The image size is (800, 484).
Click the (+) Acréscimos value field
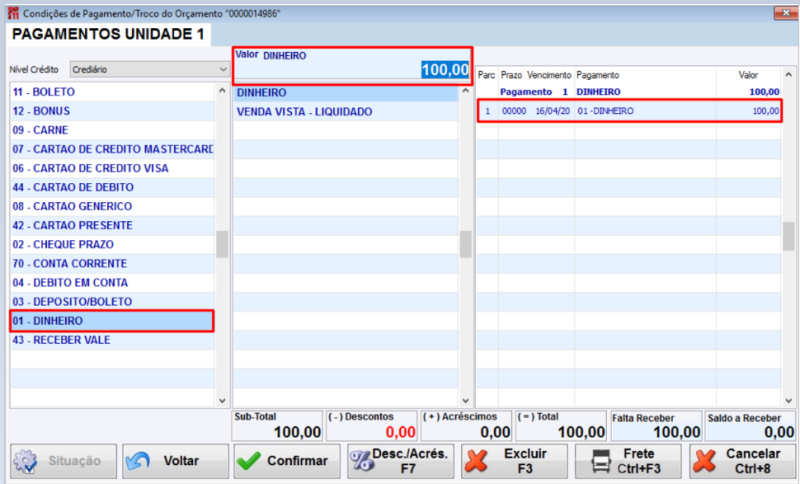(x=466, y=426)
